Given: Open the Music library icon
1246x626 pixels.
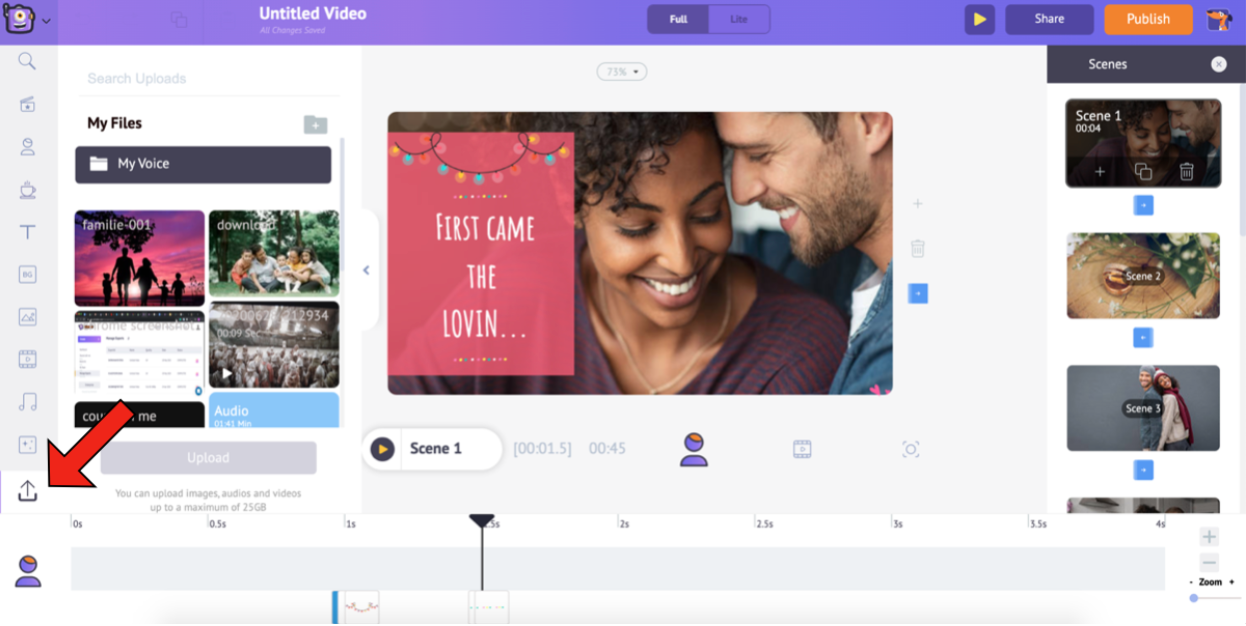Looking at the screenshot, I should click(x=27, y=402).
